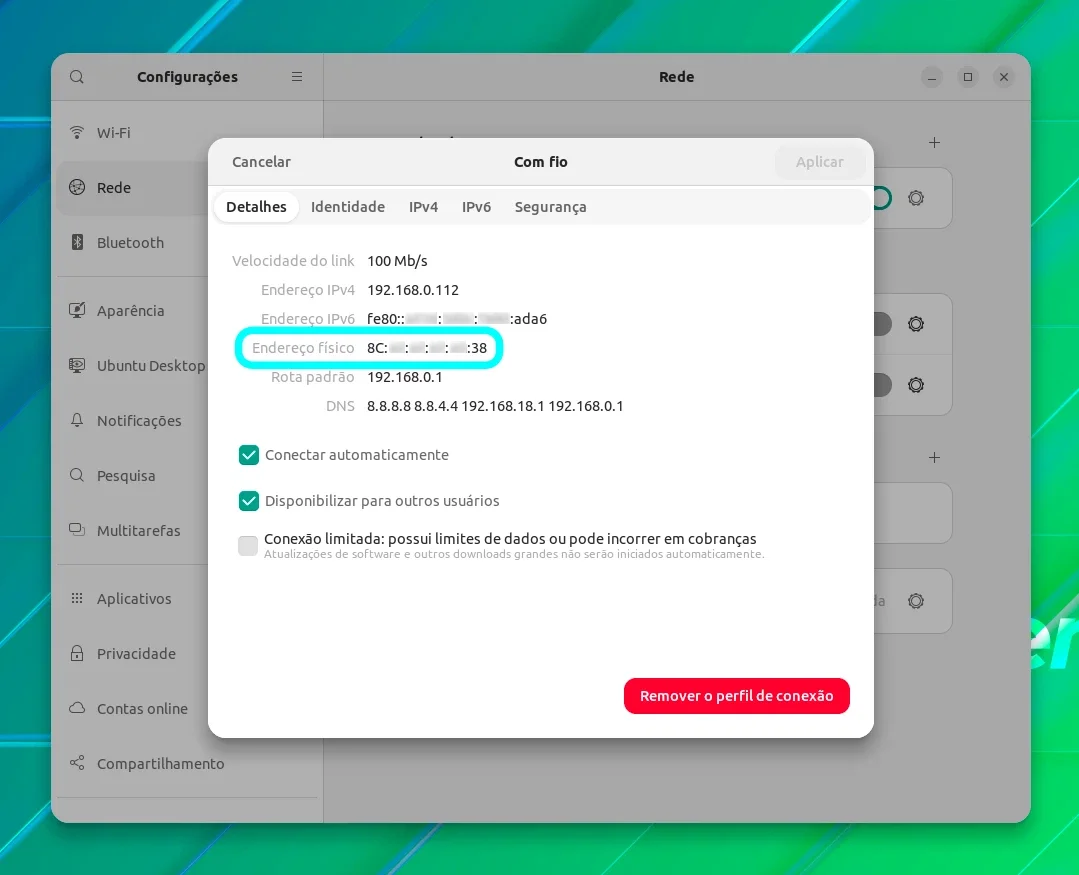Click the search icon in Configurações header
Image resolution: width=1079 pixels, height=875 pixels.
tap(77, 76)
